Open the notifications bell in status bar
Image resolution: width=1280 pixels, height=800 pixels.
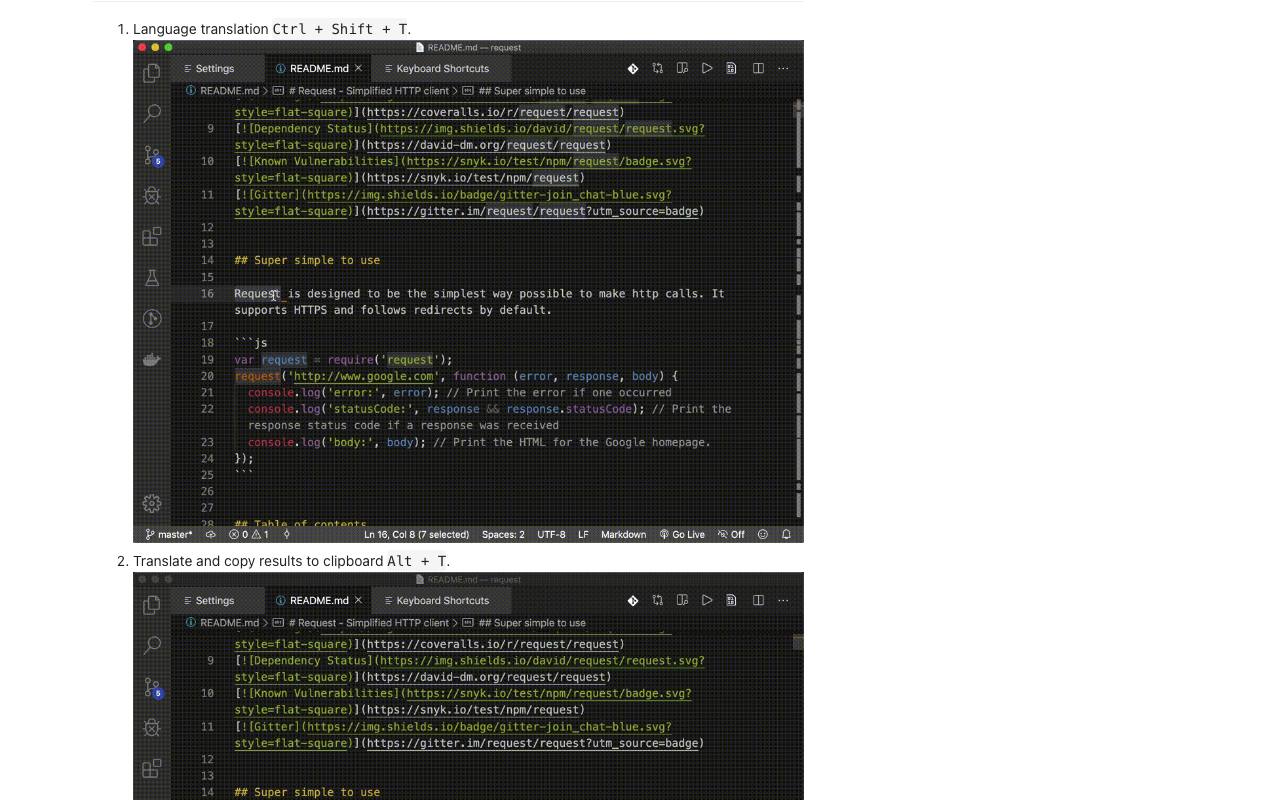pos(786,534)
